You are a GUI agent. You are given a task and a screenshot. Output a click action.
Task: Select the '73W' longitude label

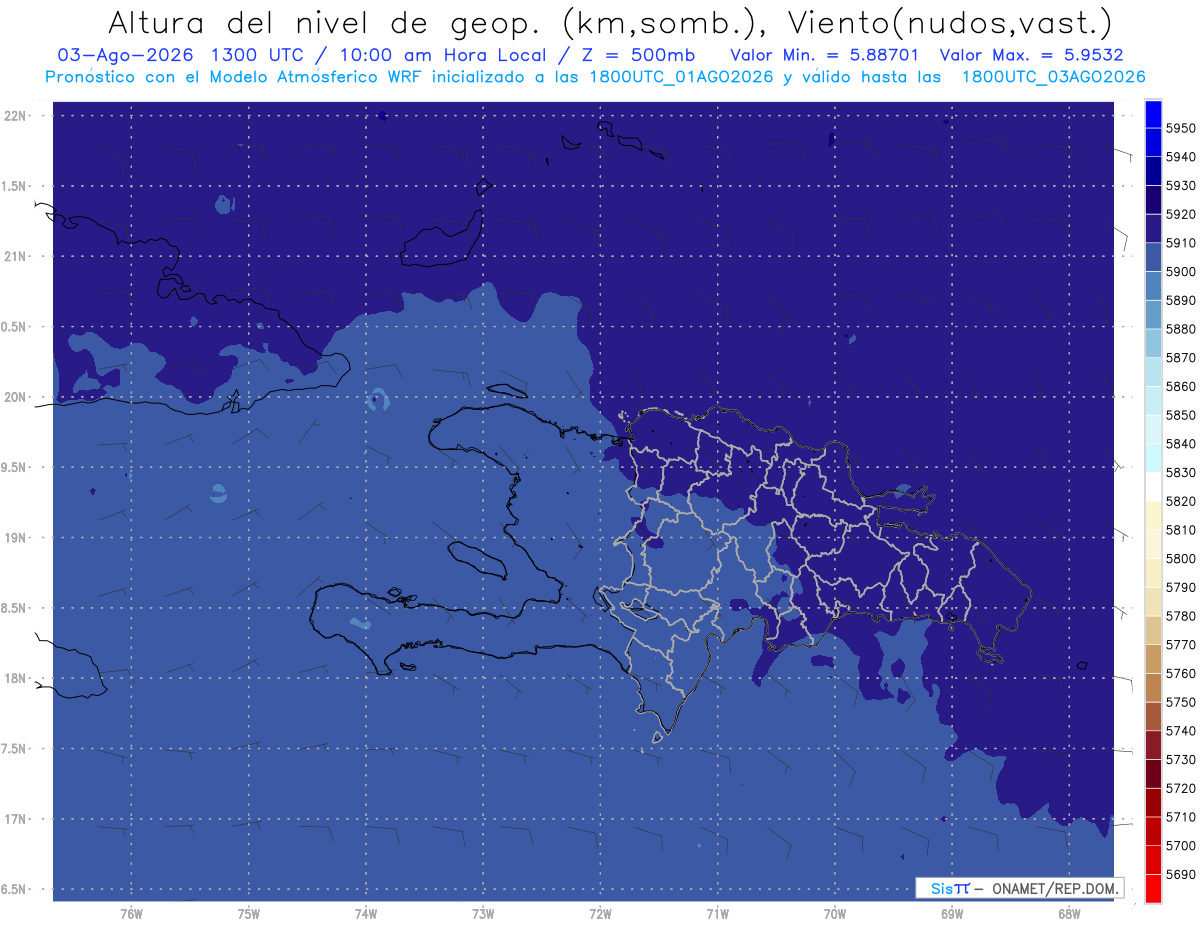coord(483,914)
